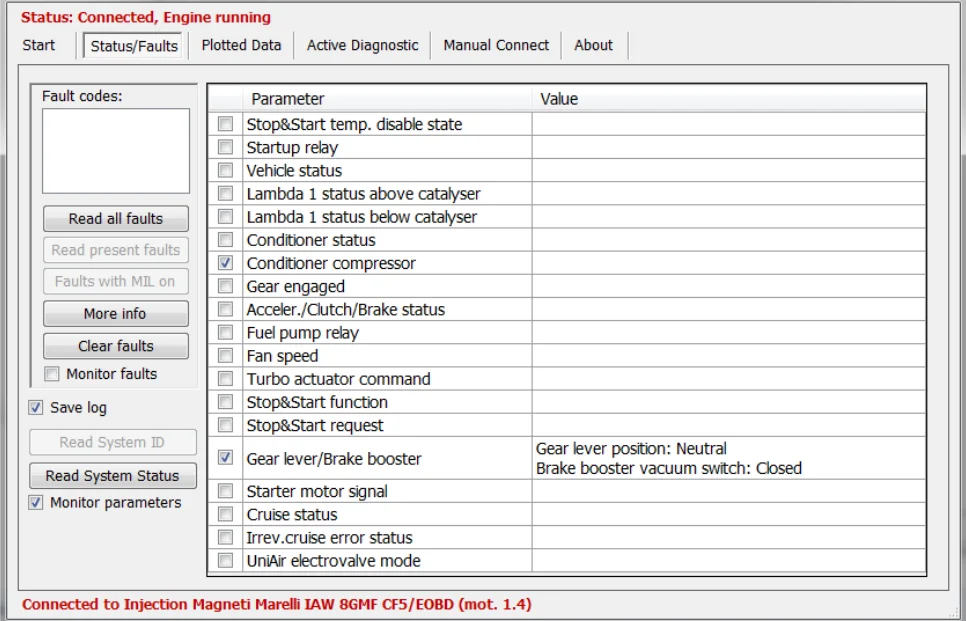Switch to the Plotted Data tab

pyautogui.click(x=241, y=46)
